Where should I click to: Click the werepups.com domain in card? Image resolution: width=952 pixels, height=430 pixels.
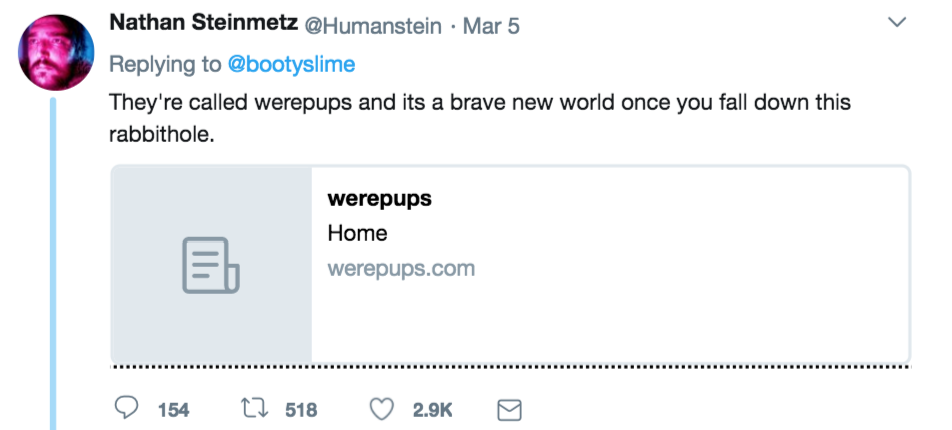[401, 268]
